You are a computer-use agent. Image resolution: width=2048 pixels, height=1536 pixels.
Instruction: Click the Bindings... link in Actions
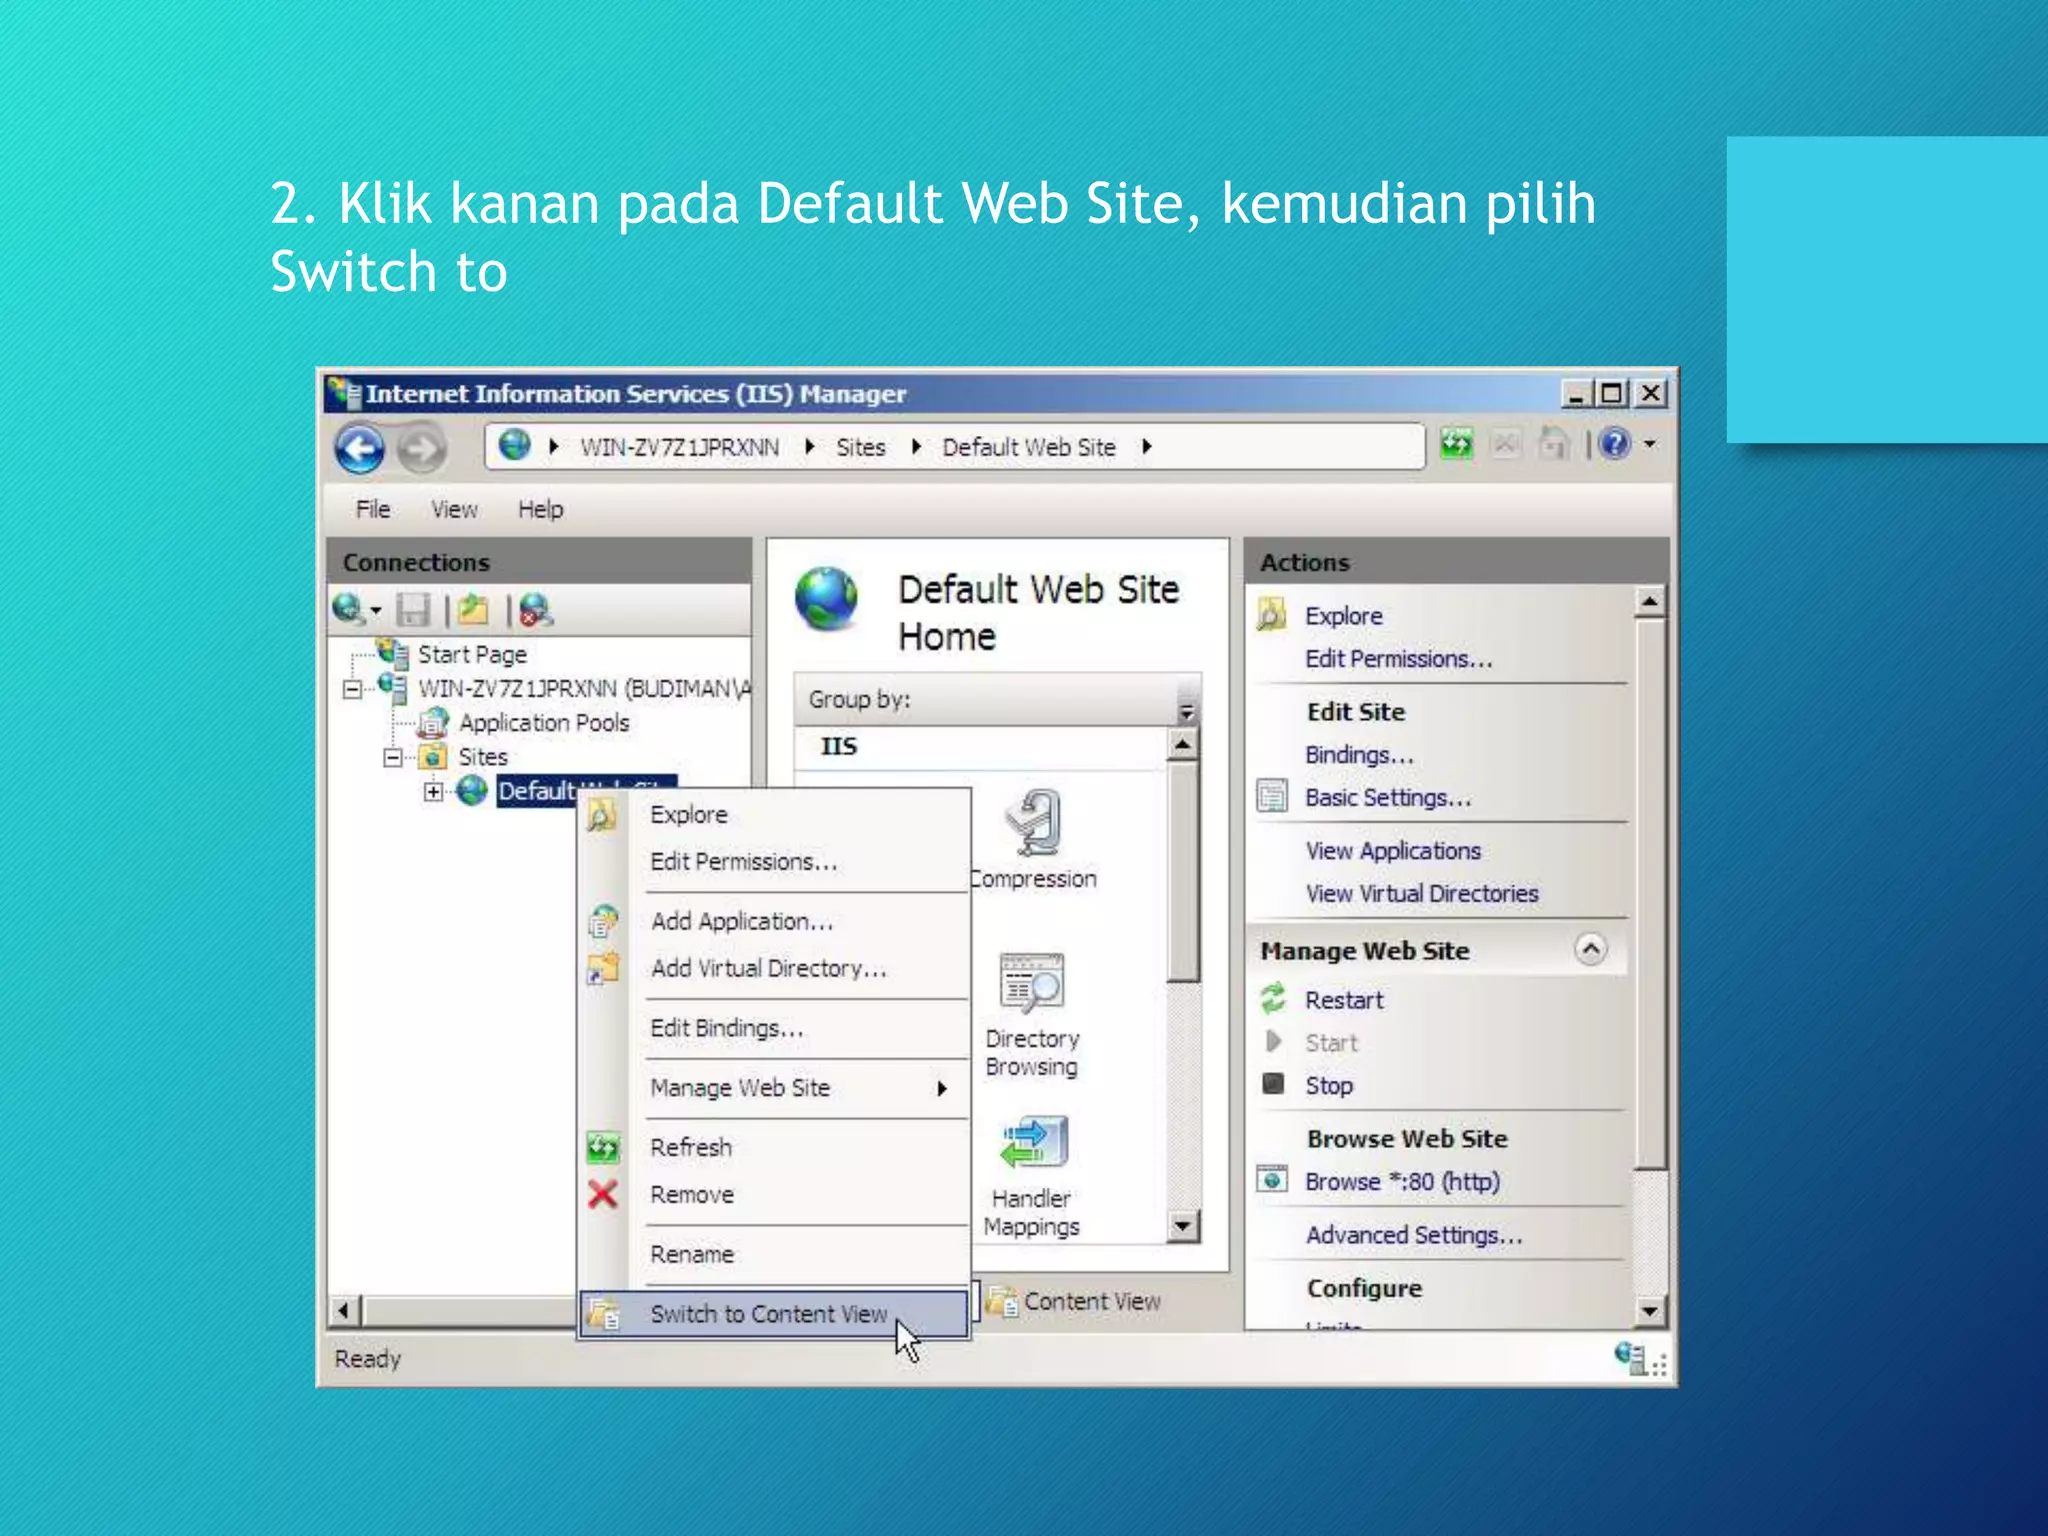(x=1359, y=755)
